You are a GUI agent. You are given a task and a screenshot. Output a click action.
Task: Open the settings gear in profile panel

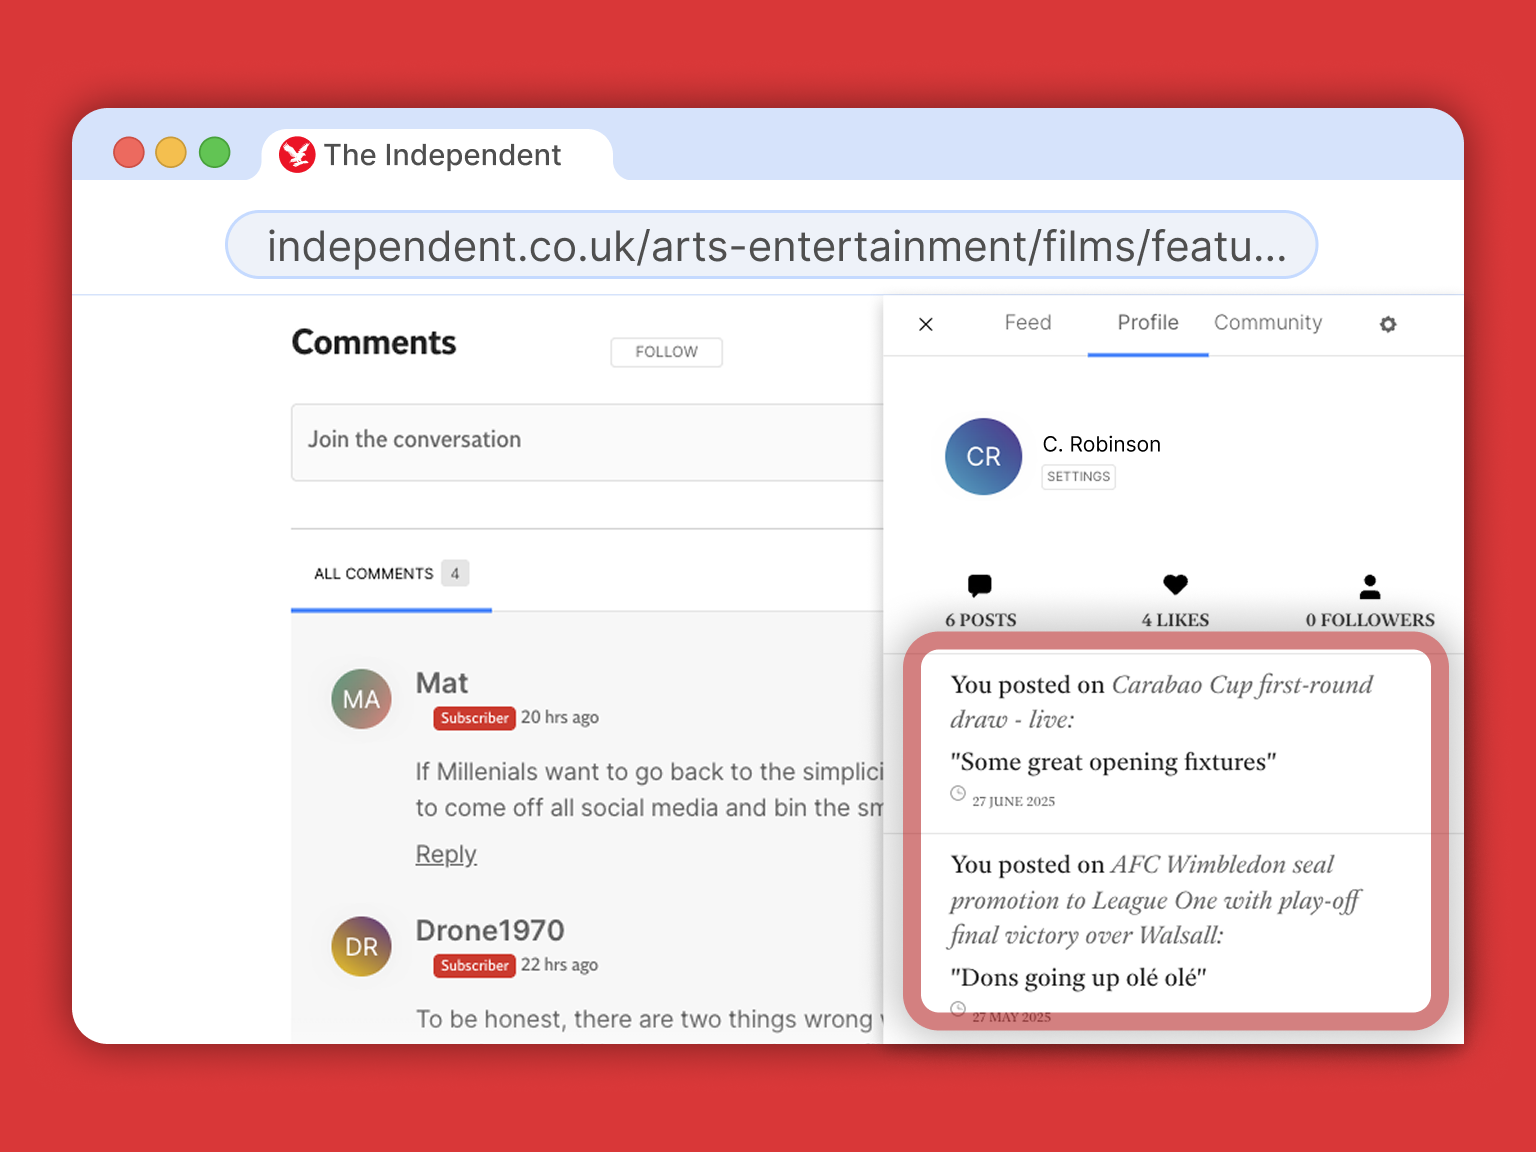coord(1388,324)
